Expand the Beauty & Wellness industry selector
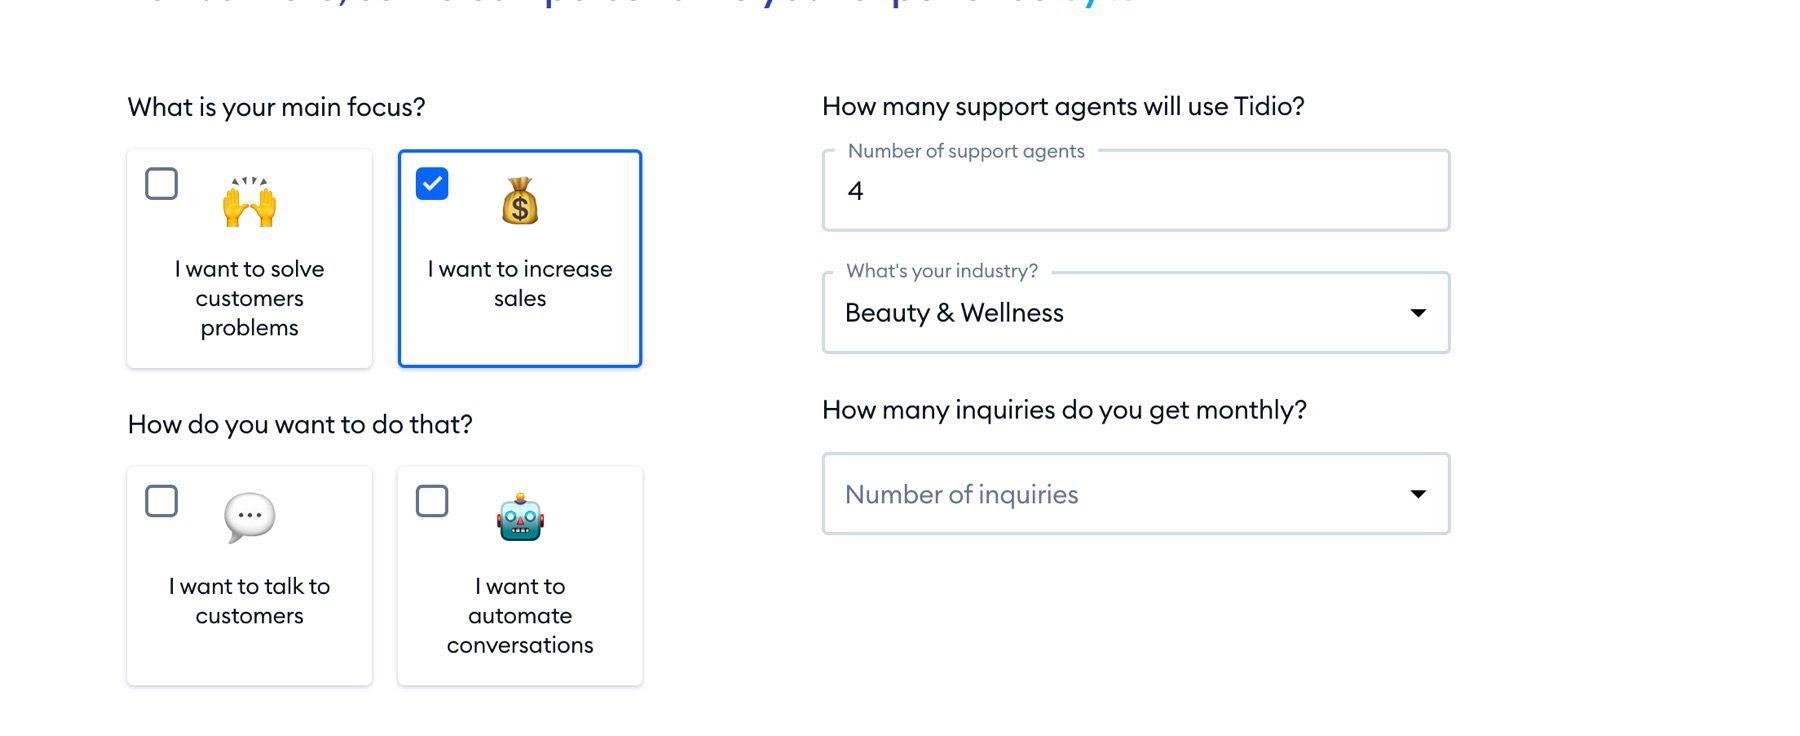The width and height of the screenshot is (1800, 736). [x=1135, y=312]
